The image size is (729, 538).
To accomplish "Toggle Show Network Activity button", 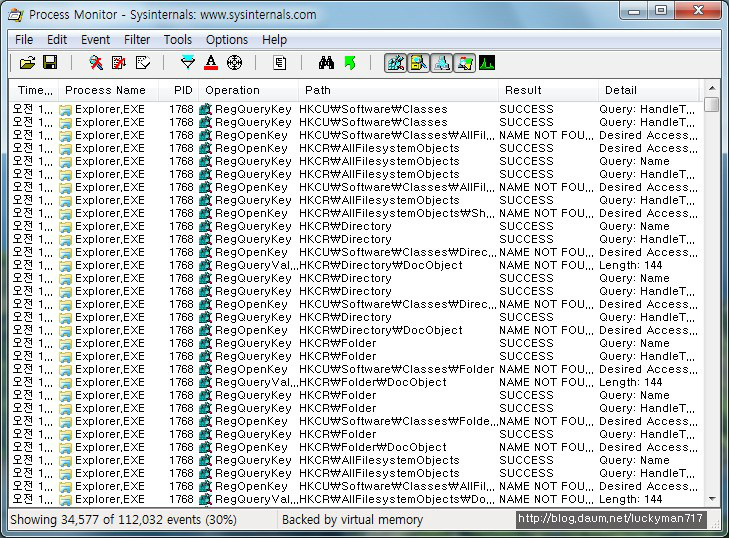I will click(441, 63).
